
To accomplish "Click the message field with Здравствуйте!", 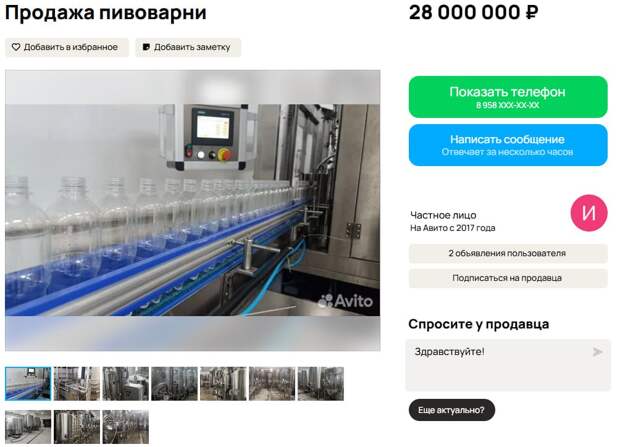I will [508, 365].
